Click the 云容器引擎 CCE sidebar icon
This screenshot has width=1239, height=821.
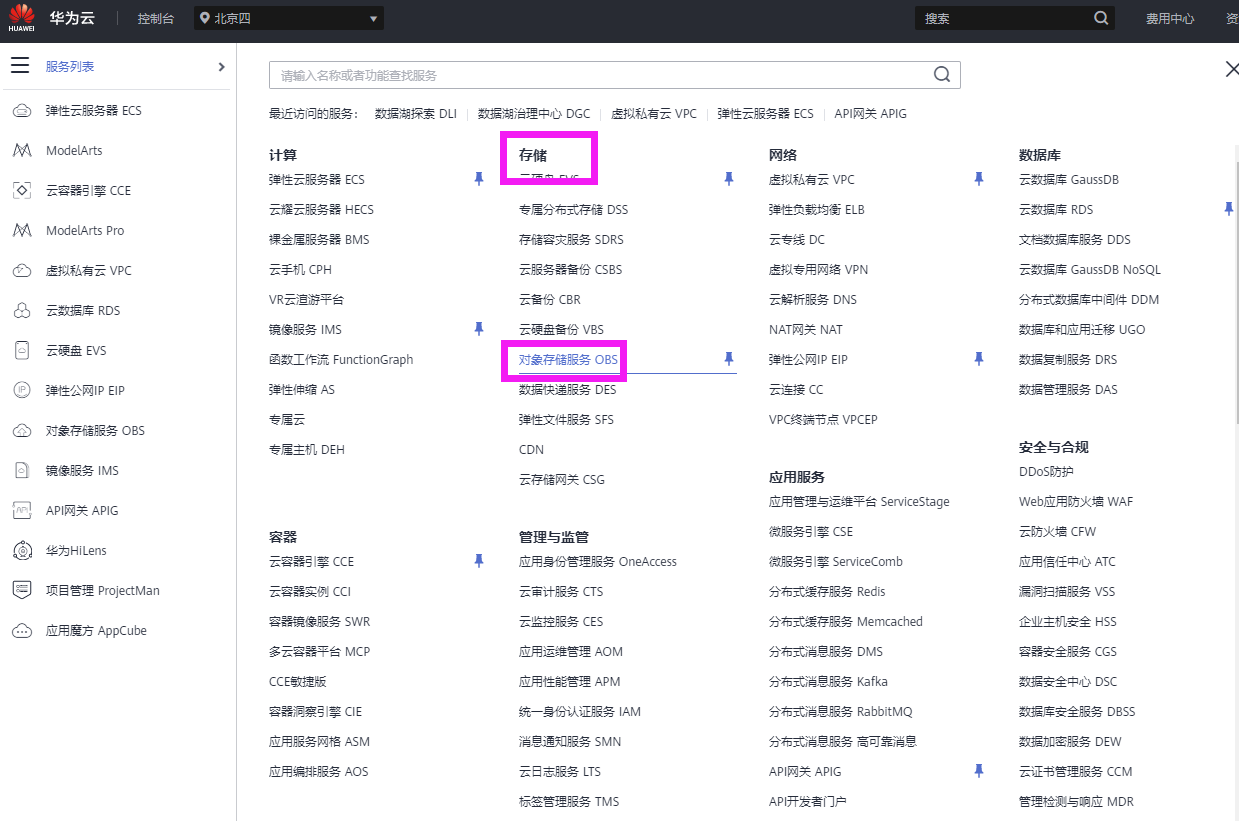tap(22, 190)
